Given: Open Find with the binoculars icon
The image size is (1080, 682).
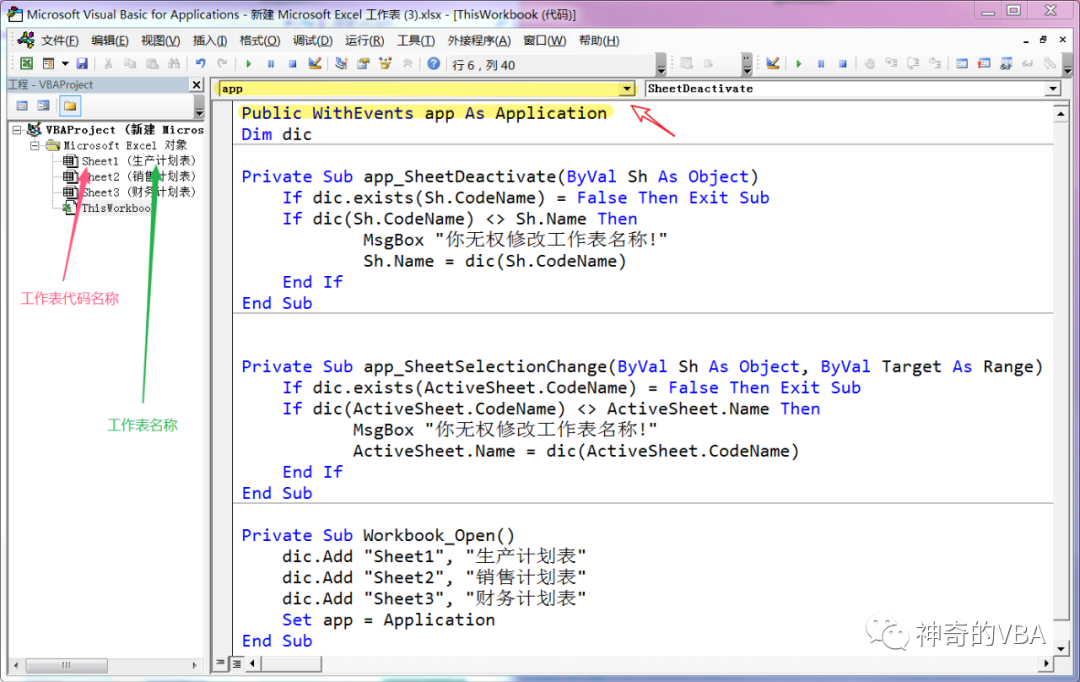Looking at the screenshot, I should click(174, 64).
